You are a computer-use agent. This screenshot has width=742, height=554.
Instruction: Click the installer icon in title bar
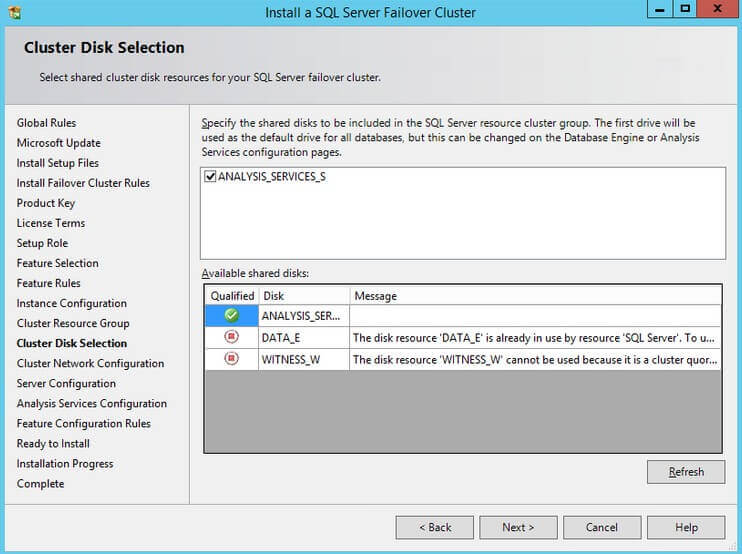click(15, 12)
